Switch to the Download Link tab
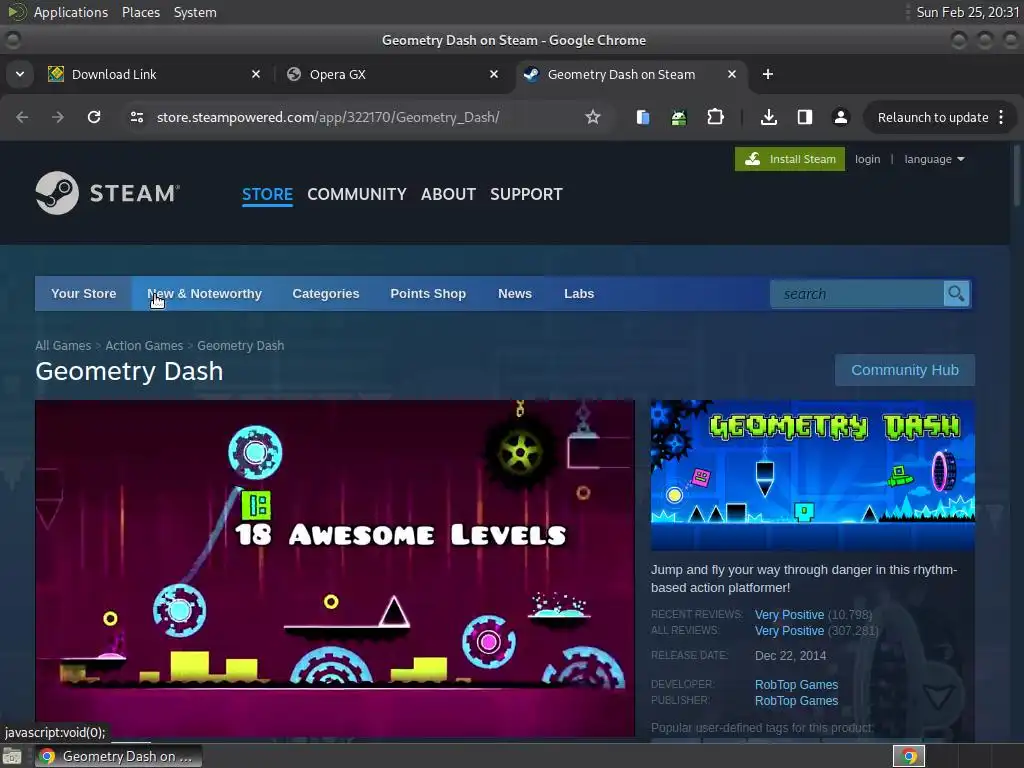The height and width of the screenshot is (768, 1024). click(155, 74)
